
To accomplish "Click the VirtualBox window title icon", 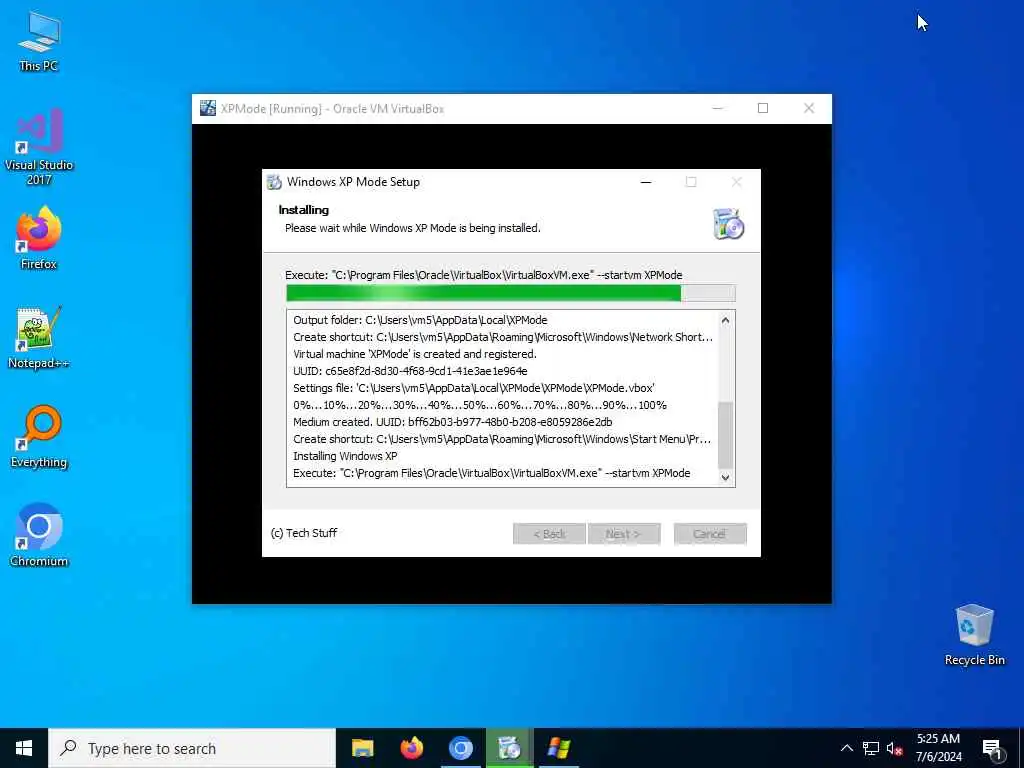I will point(208,108).
